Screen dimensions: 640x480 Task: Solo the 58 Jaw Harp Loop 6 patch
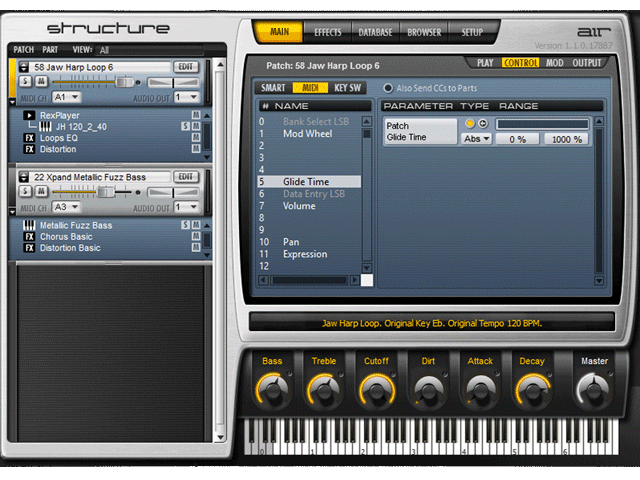(x=25, y=81)
